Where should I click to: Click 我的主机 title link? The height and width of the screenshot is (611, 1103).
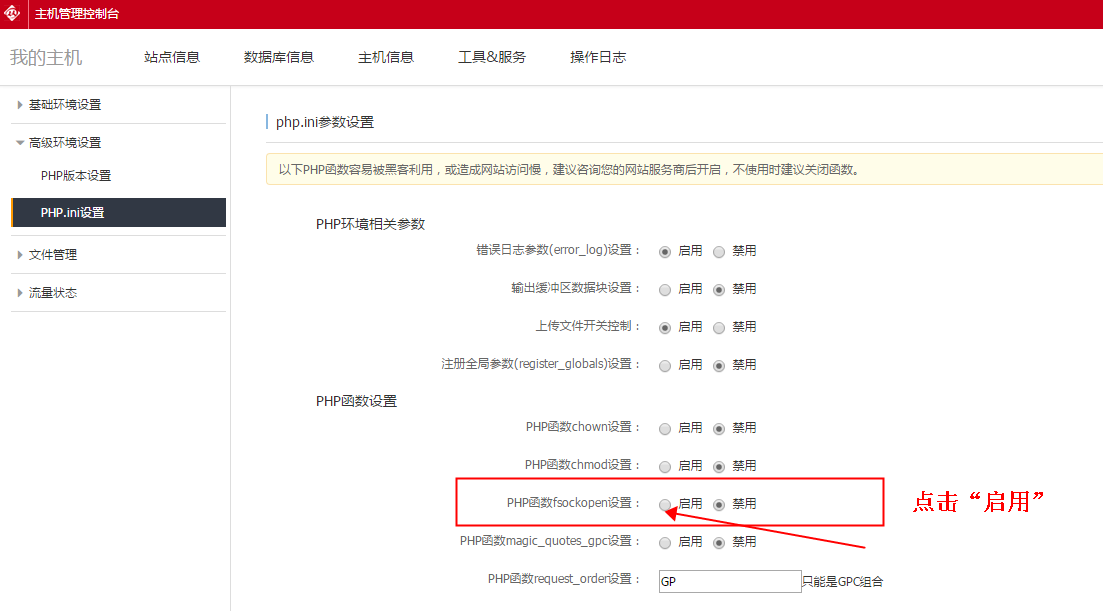[46, 57]
